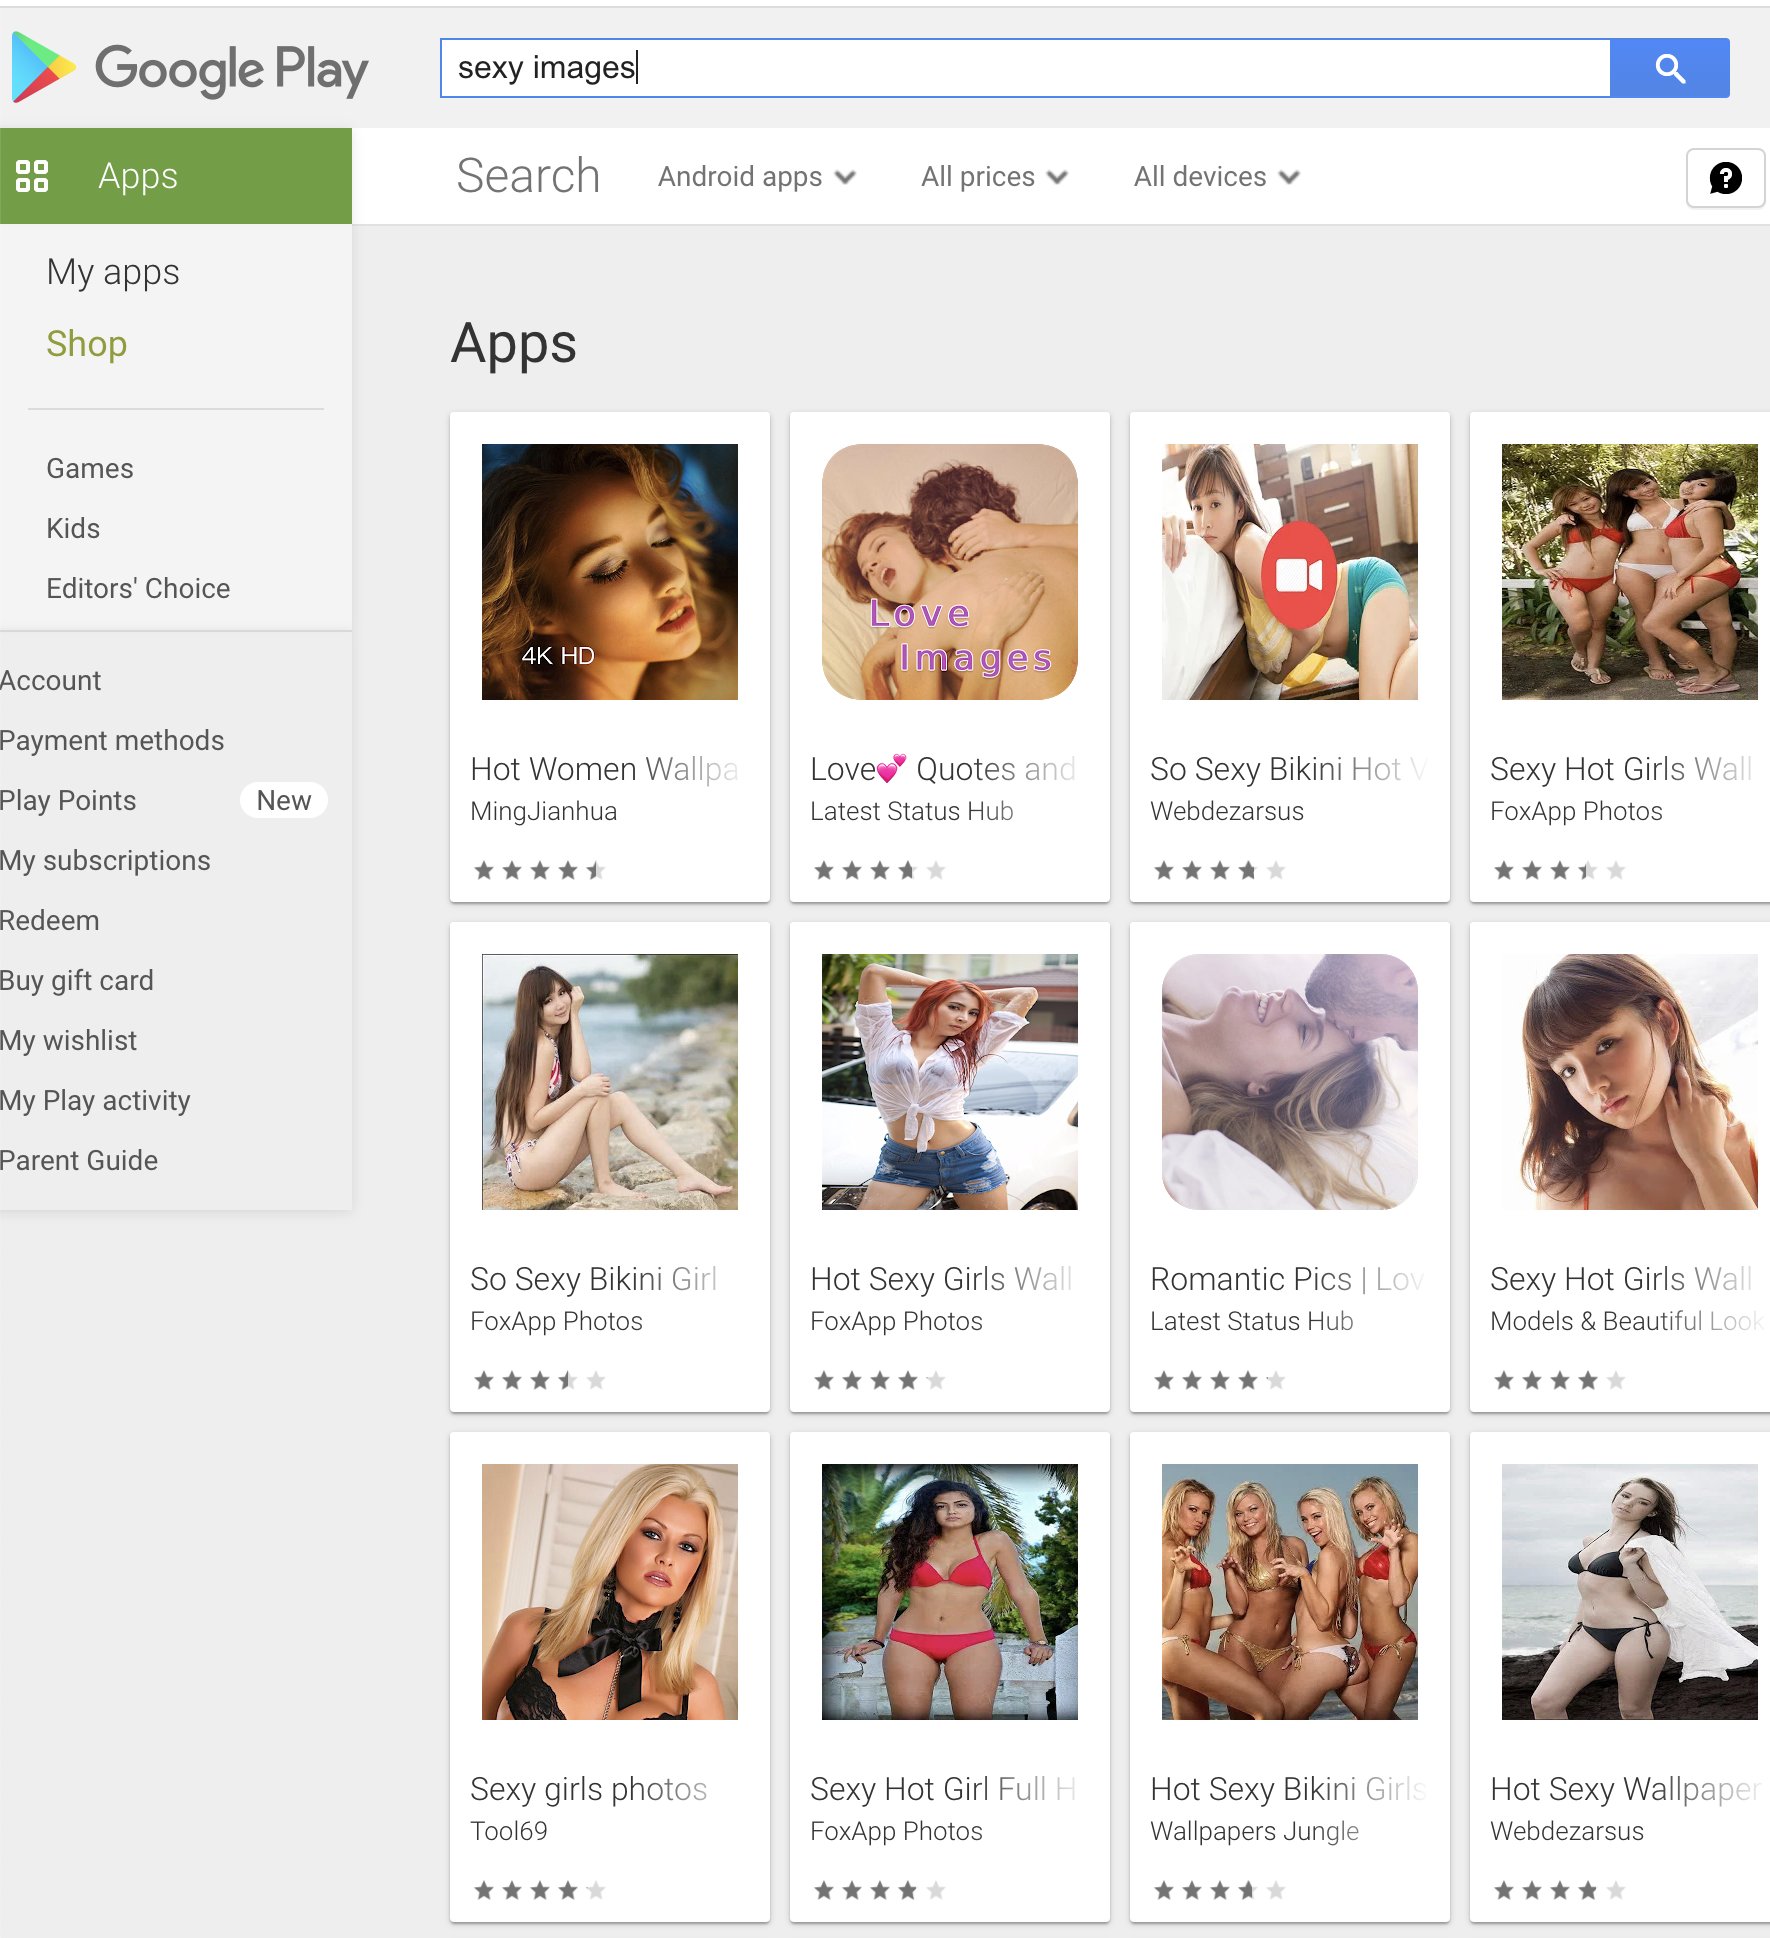Image resolution: width=1770 pixels, height=1938 pixels.
Task: Click the Romantic Pics app title
Action: click(1288, 1279)
